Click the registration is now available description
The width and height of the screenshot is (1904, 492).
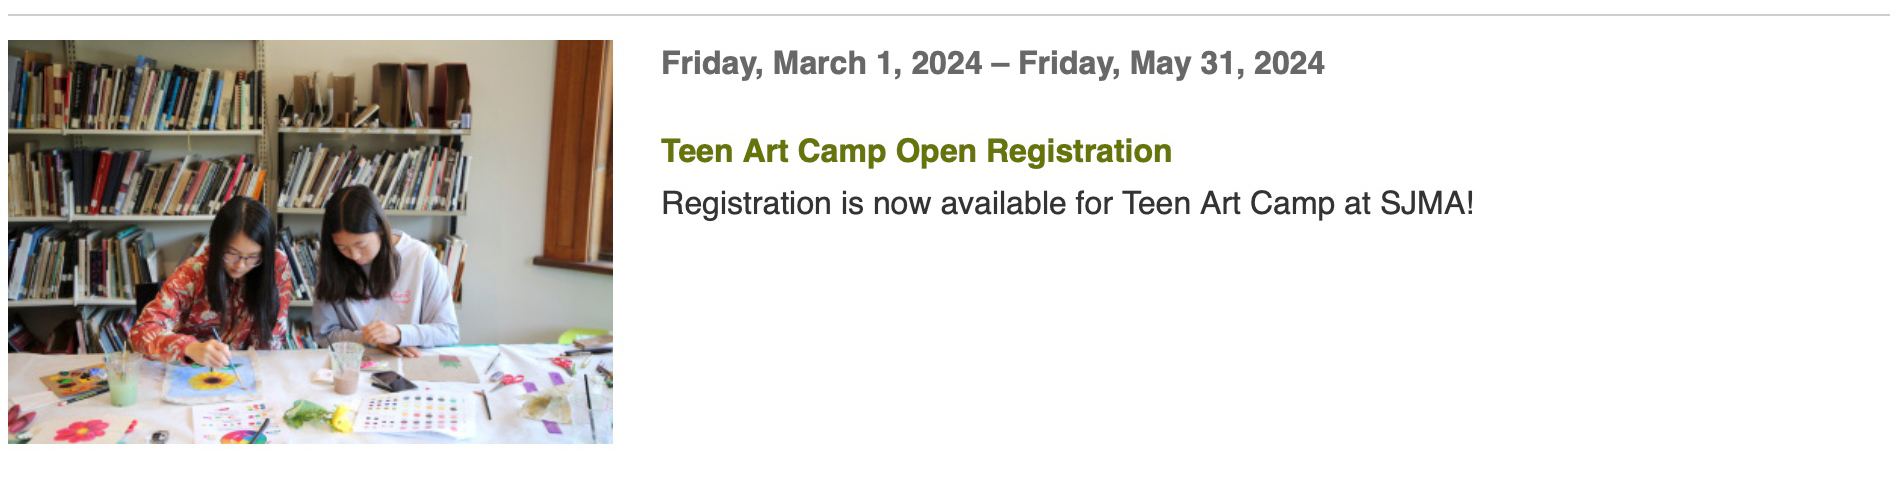1067,204
